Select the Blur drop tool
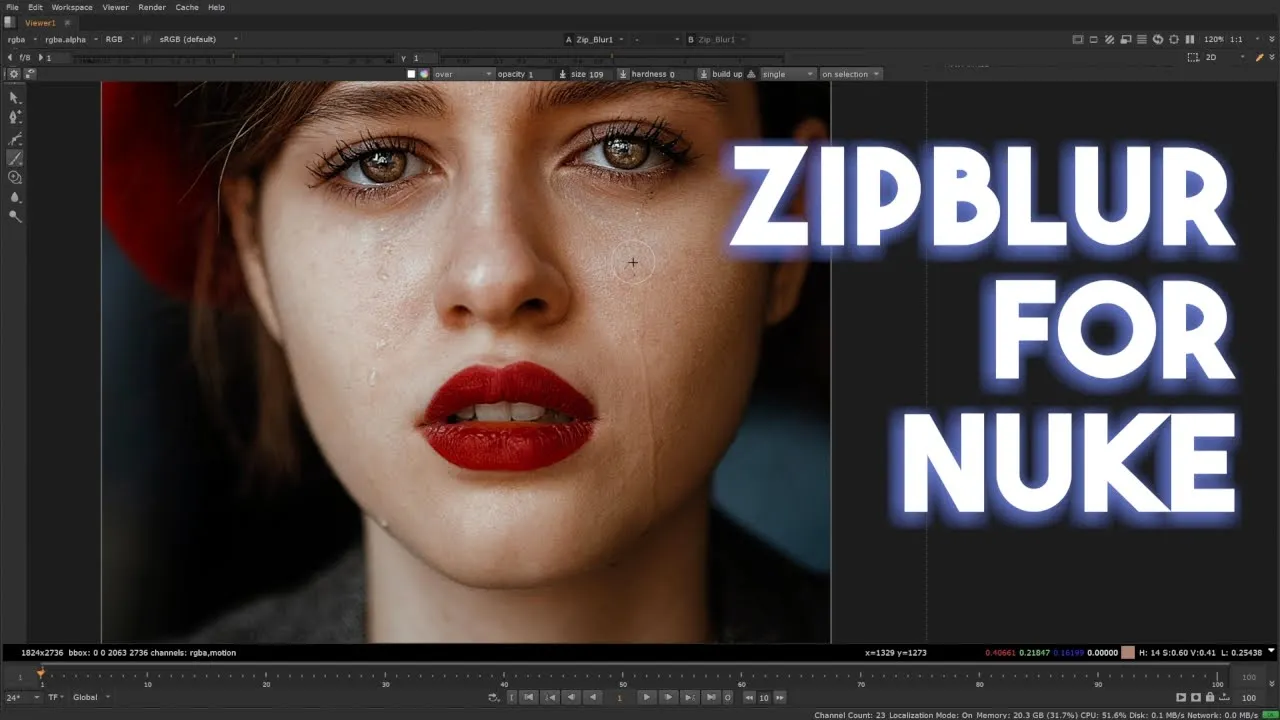 point(15,197)
